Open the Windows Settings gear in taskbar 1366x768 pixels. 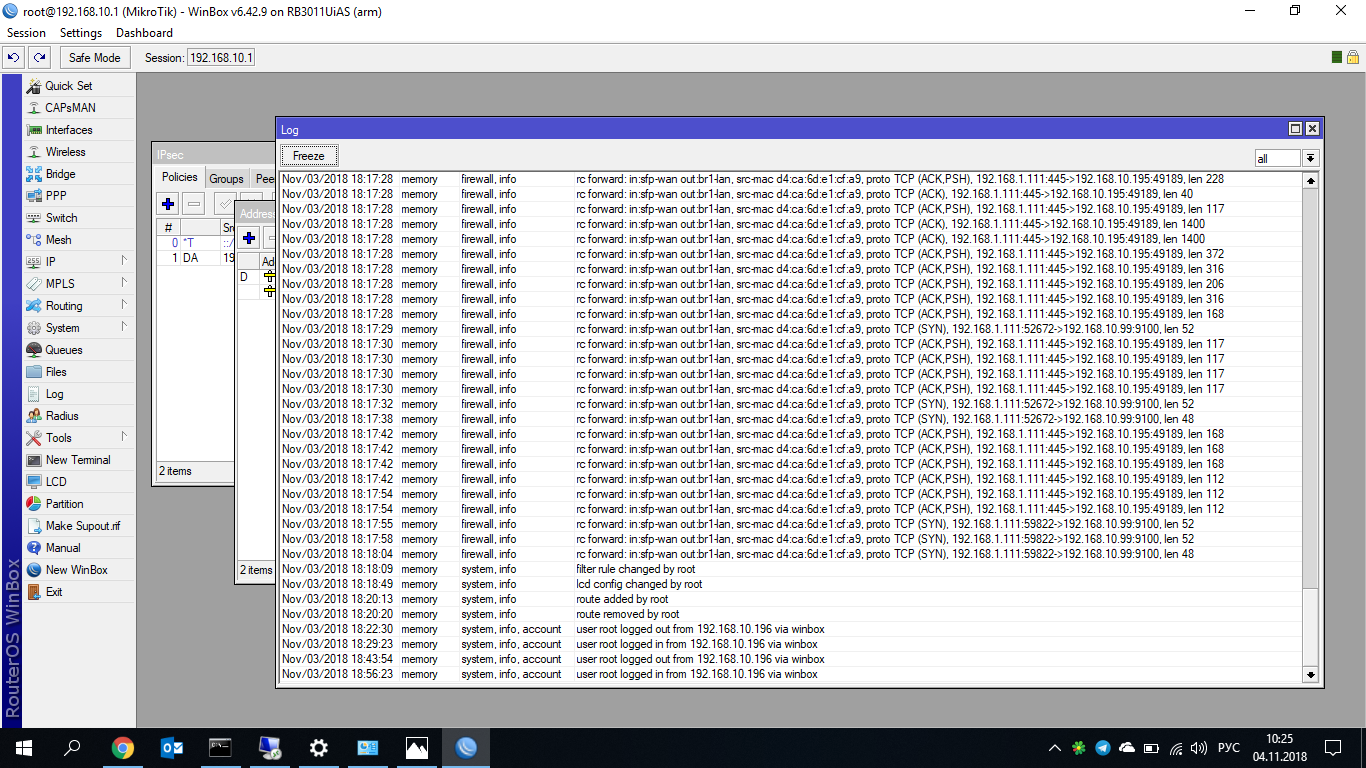click(318, 748)
